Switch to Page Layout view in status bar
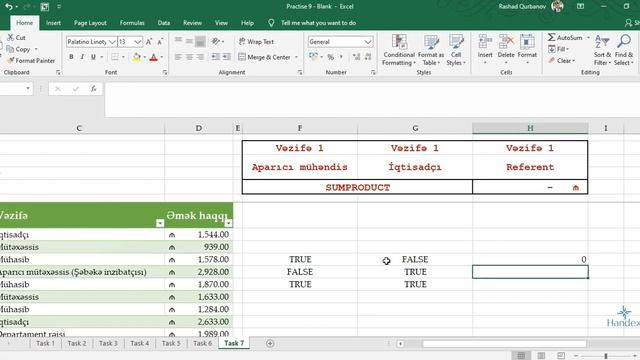The width and height of the screenshot is (640, 360). coord(541,356)
